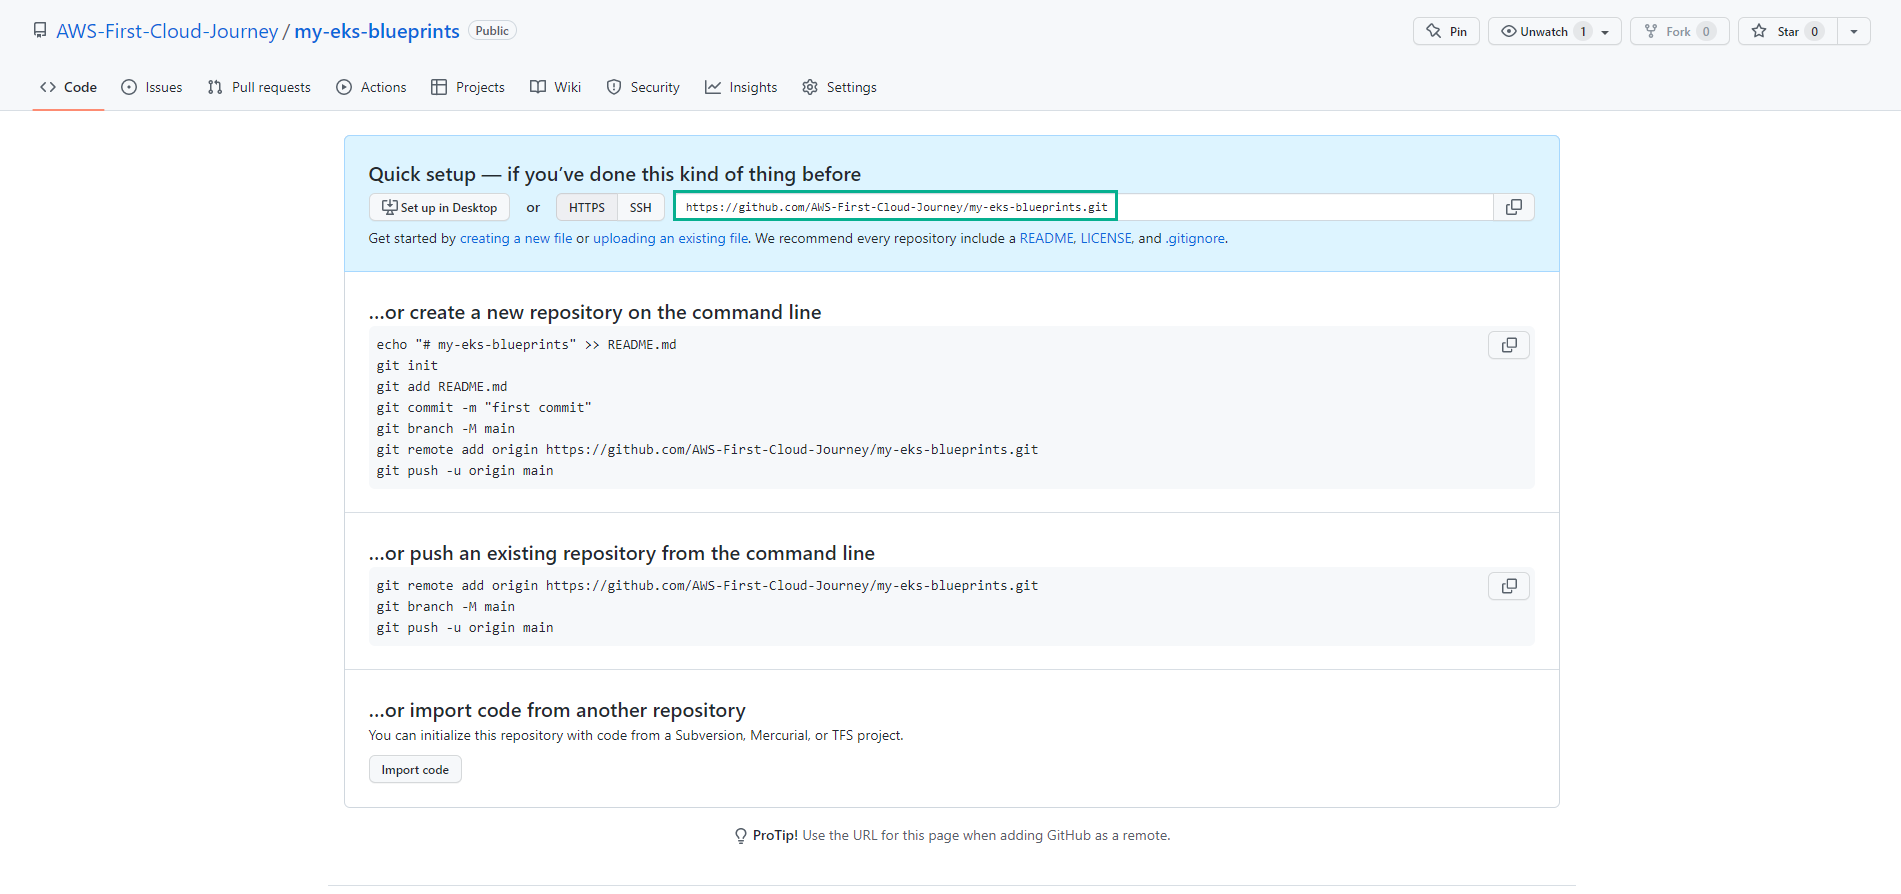
Task: Open the my-eks-blueprints repository link
Action: [x=377, y=31]
